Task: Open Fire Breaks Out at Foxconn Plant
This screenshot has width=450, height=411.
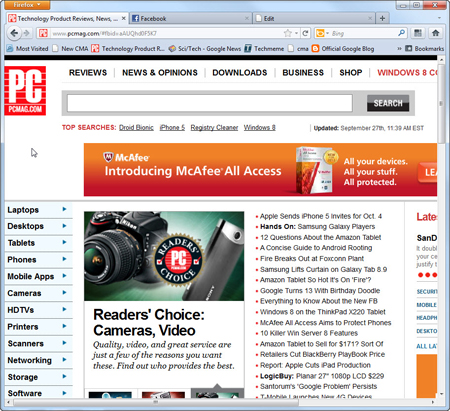Action: (312, 259)
